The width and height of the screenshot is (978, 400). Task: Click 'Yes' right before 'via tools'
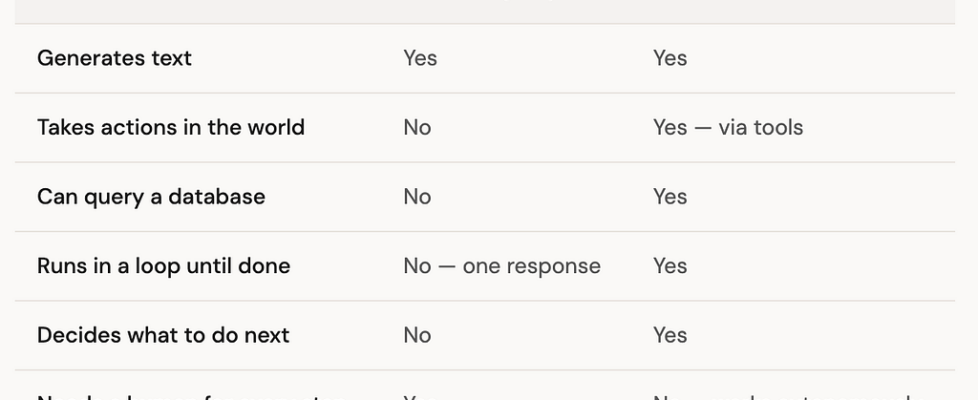(x=670, y=127)
